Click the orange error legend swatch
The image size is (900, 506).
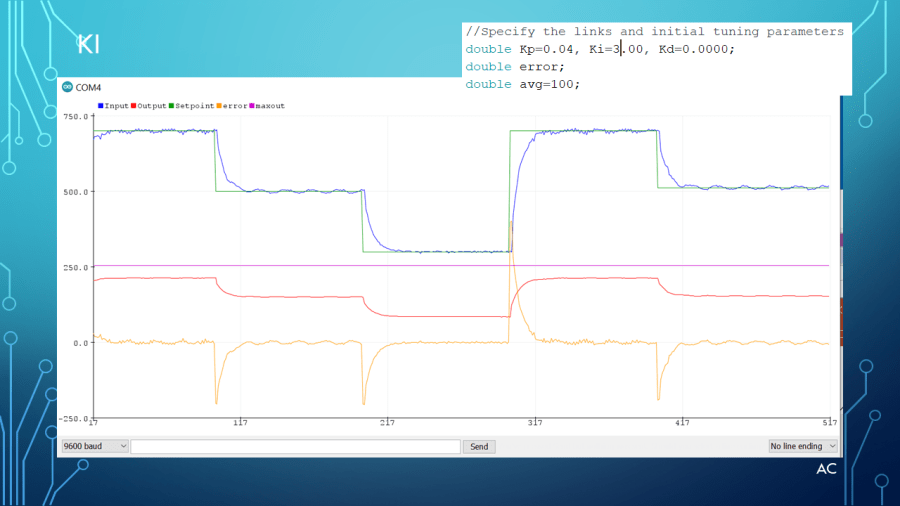click(219, 105)
